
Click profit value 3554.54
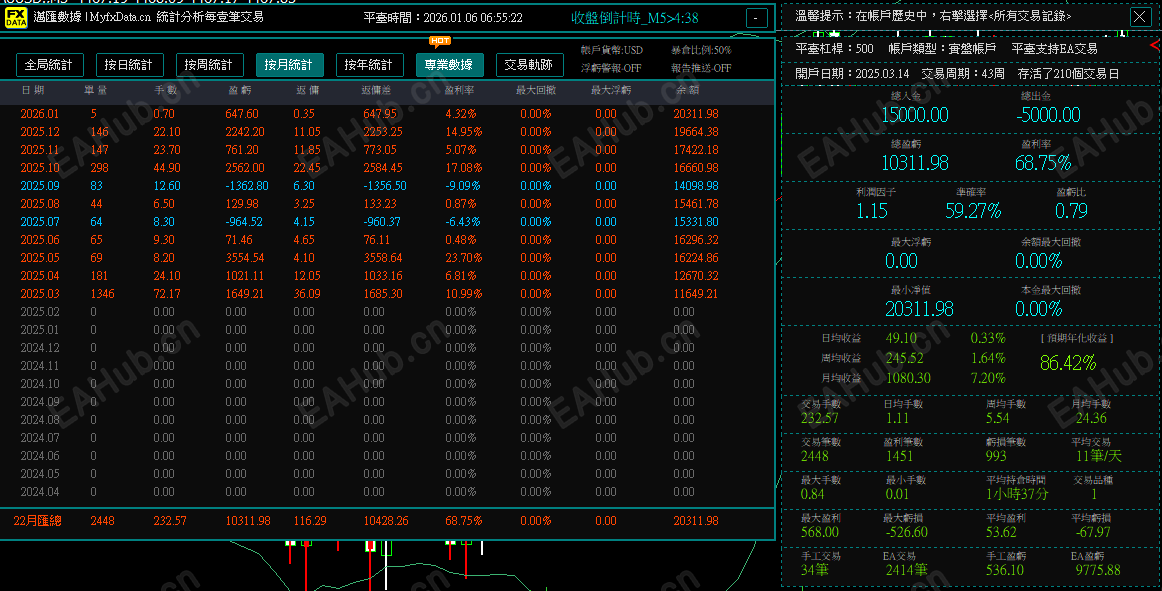click(x=245, y=258)
